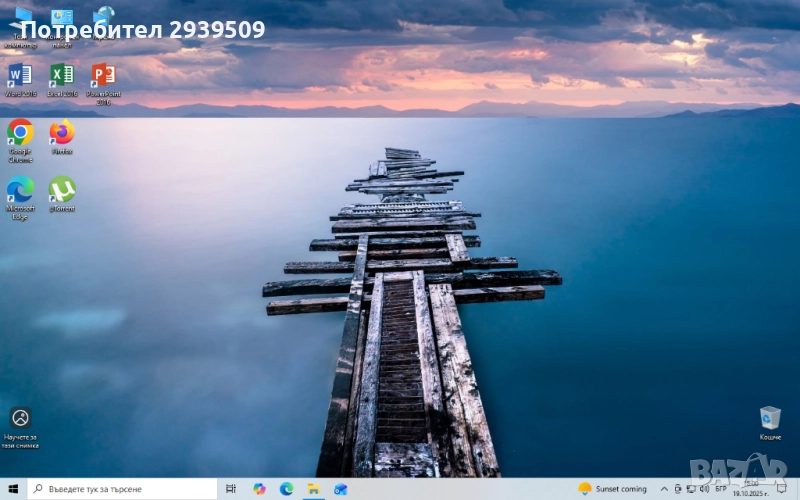Expand the hidden system tray icons
The width and height of the screenshot is (800, 500).
pos(665,489)
